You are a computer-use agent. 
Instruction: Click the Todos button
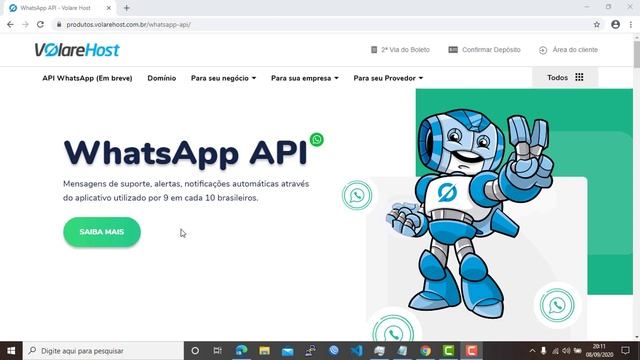pos(565,77)
